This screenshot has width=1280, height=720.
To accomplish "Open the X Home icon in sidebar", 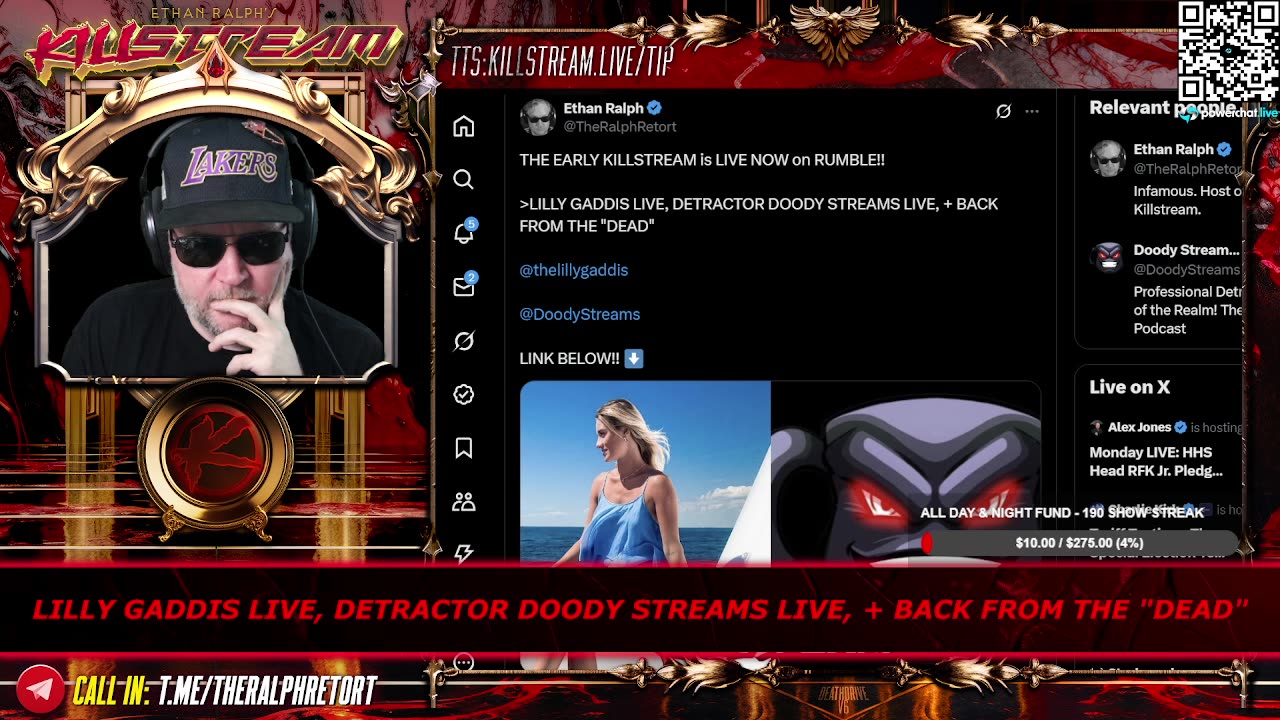I will [x=463, y=126].
